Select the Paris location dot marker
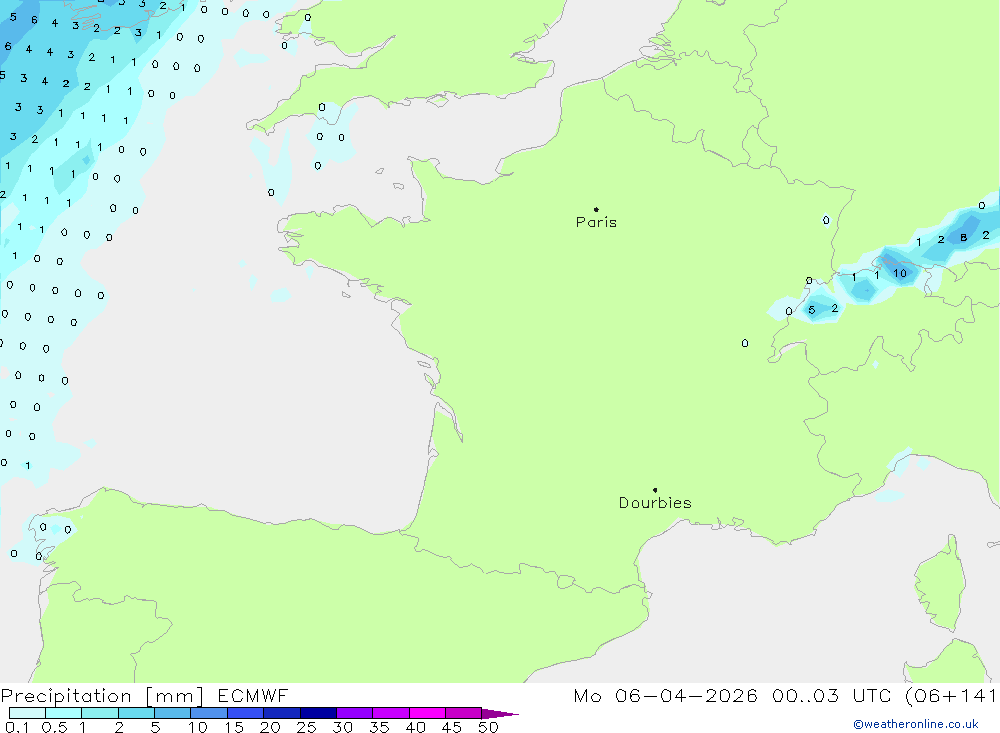Image resolution: width=1000 pixels, height=733 pixels. (596, 209)
